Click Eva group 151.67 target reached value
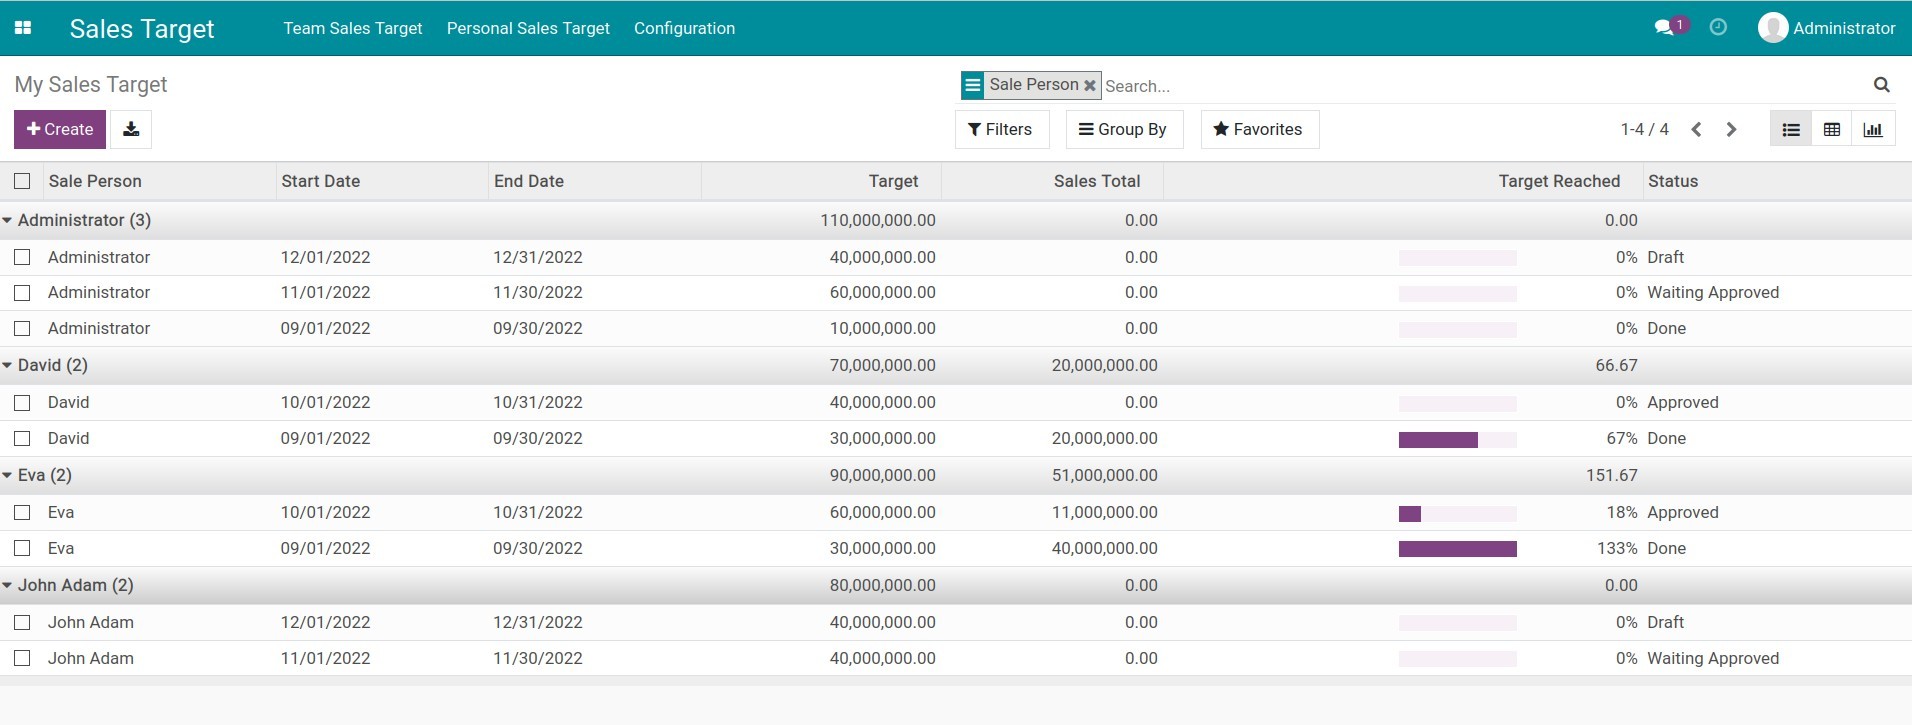This screenshot has width=1912, height=725. point(1611,475)
